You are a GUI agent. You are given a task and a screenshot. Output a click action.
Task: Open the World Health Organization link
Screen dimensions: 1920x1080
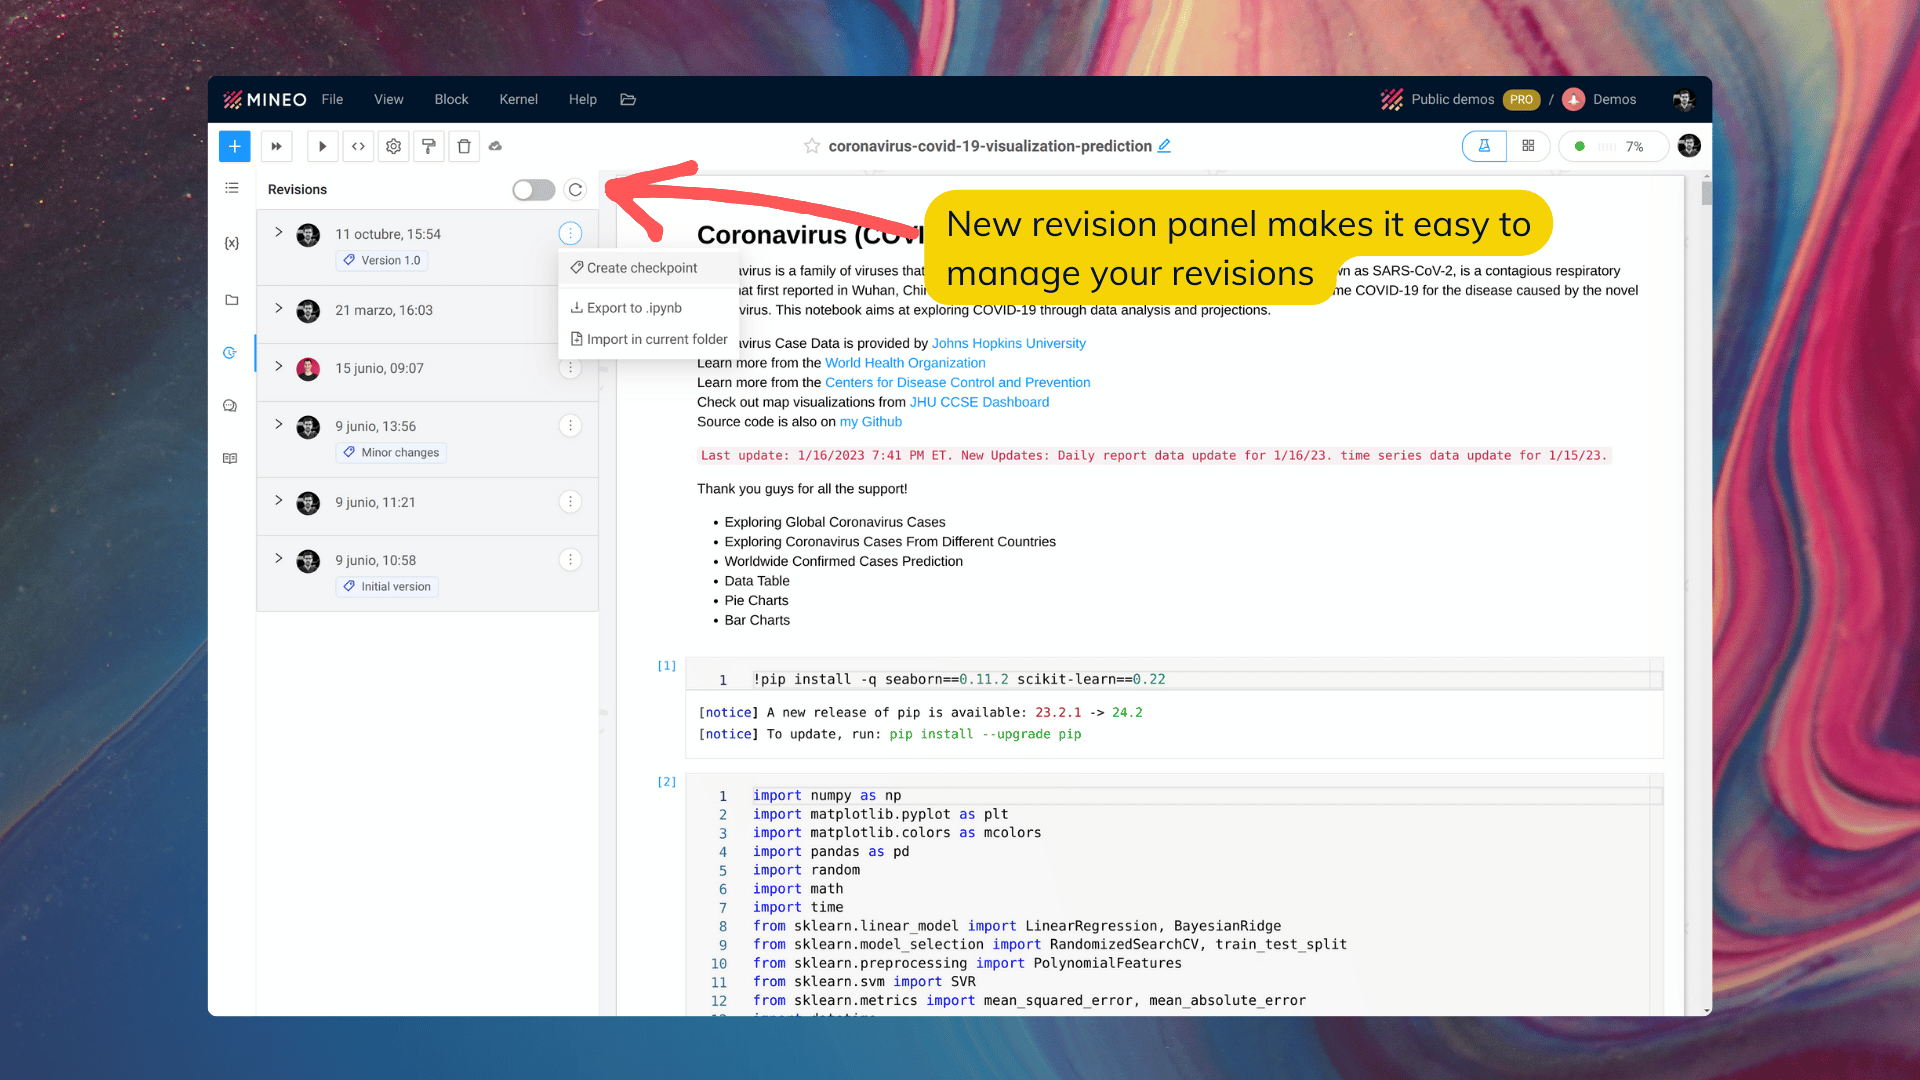pyautogui.click(x=905, y=363)
